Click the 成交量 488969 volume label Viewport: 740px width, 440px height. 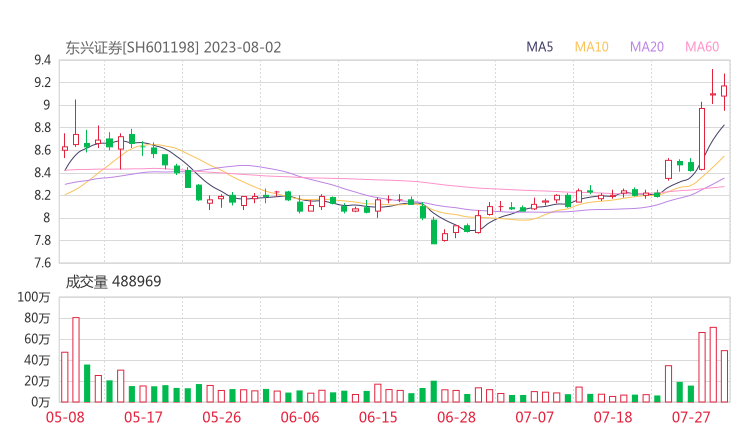point(113,282)
